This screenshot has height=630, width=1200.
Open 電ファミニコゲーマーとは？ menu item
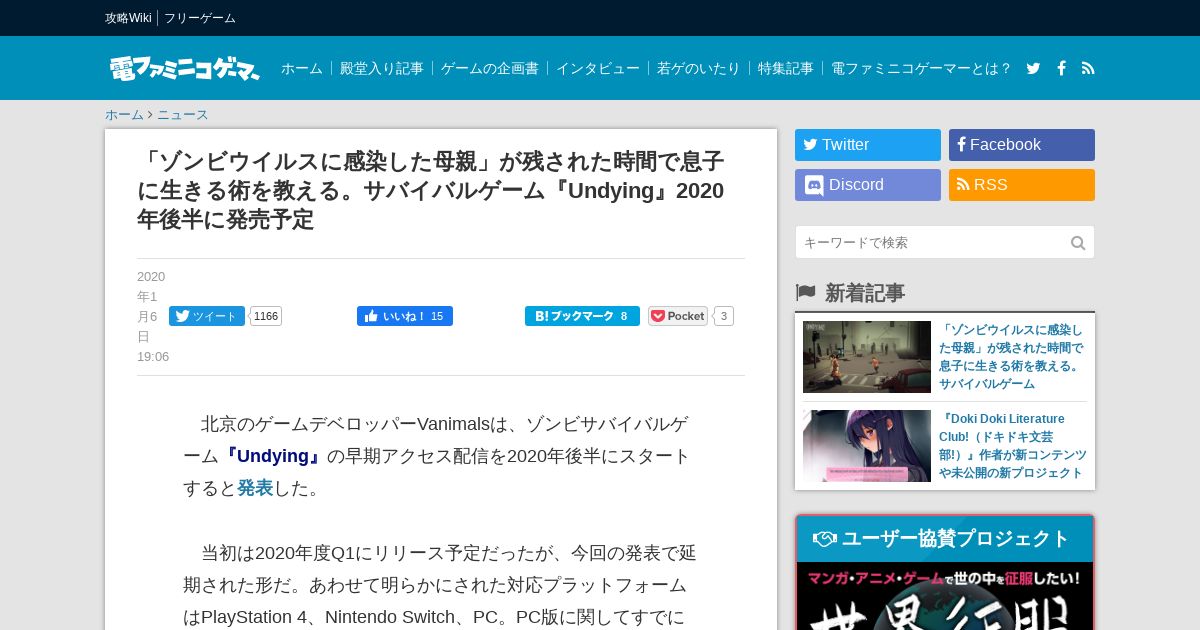tap(921, 68)
